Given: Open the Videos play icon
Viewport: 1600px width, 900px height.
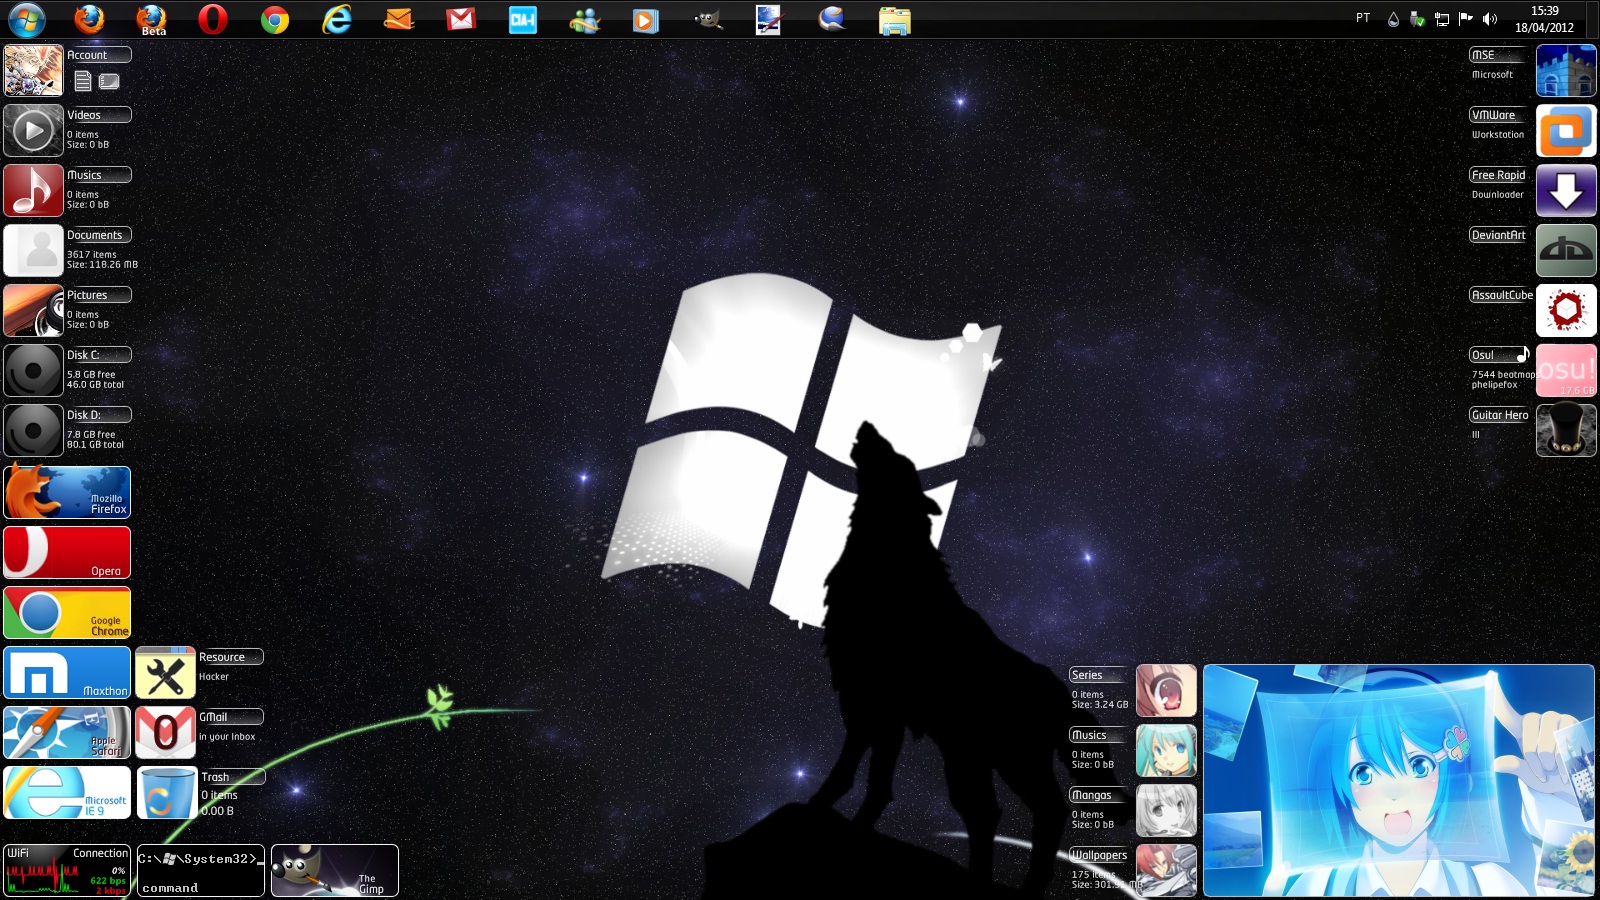Looking at the screenshot, I should click(33, 130).
